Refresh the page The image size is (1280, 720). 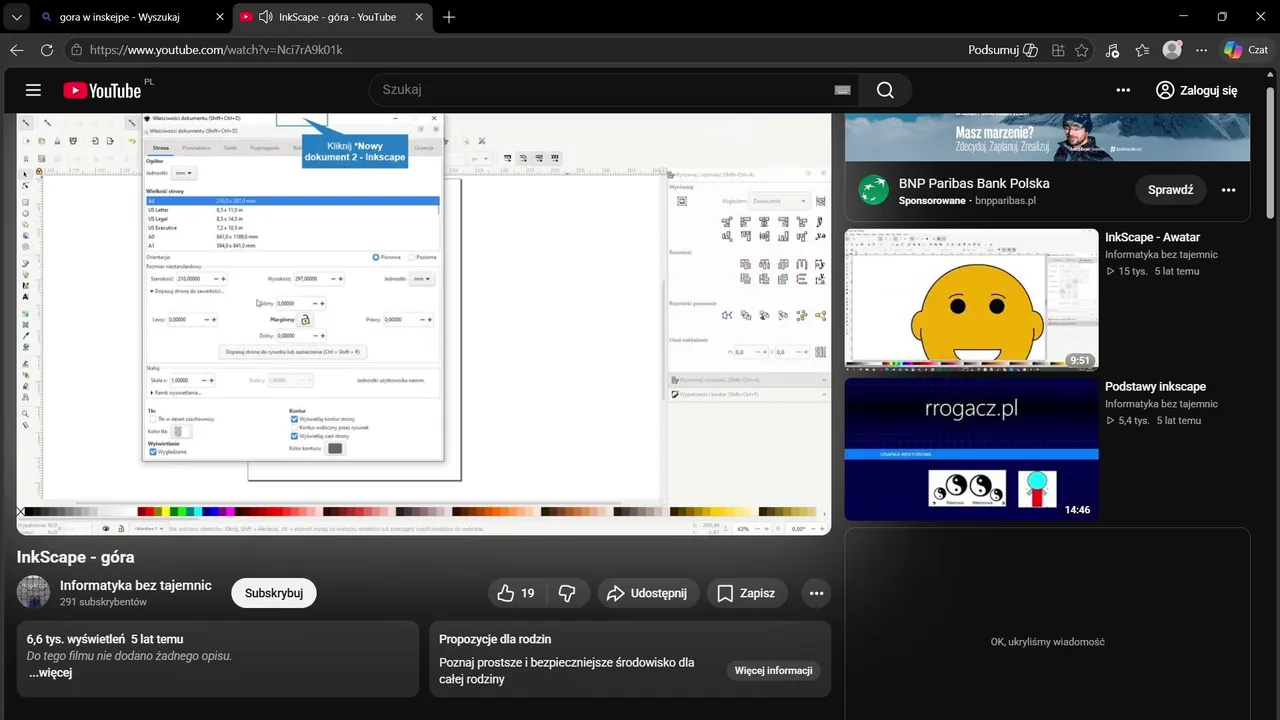tap(47, 50)
